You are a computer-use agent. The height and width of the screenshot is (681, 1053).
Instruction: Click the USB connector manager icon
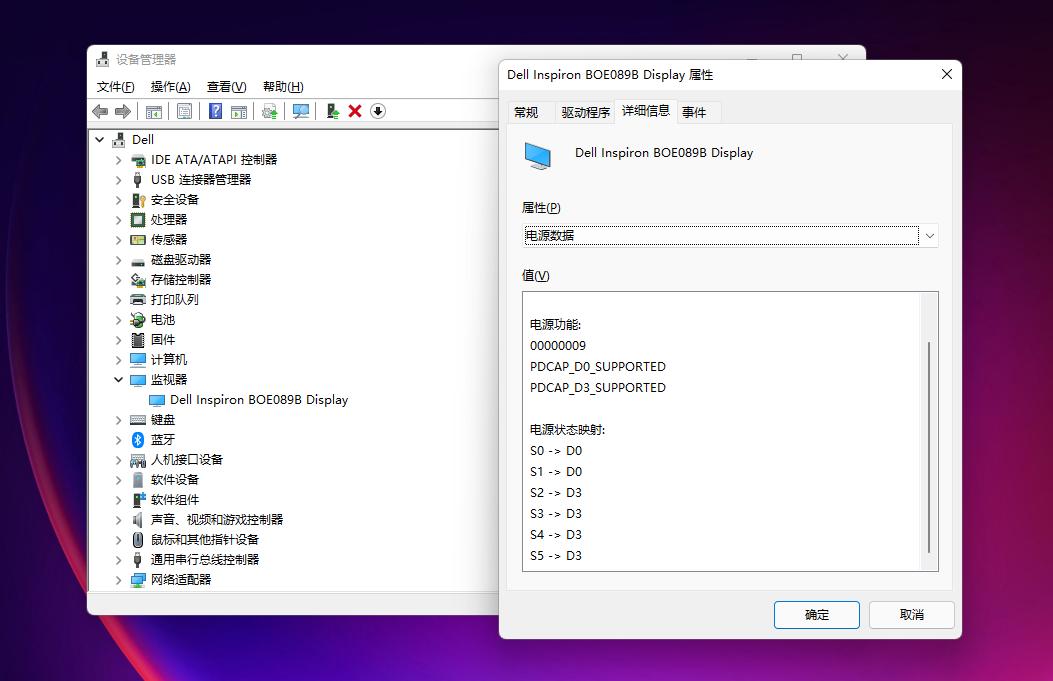point(138,180)
